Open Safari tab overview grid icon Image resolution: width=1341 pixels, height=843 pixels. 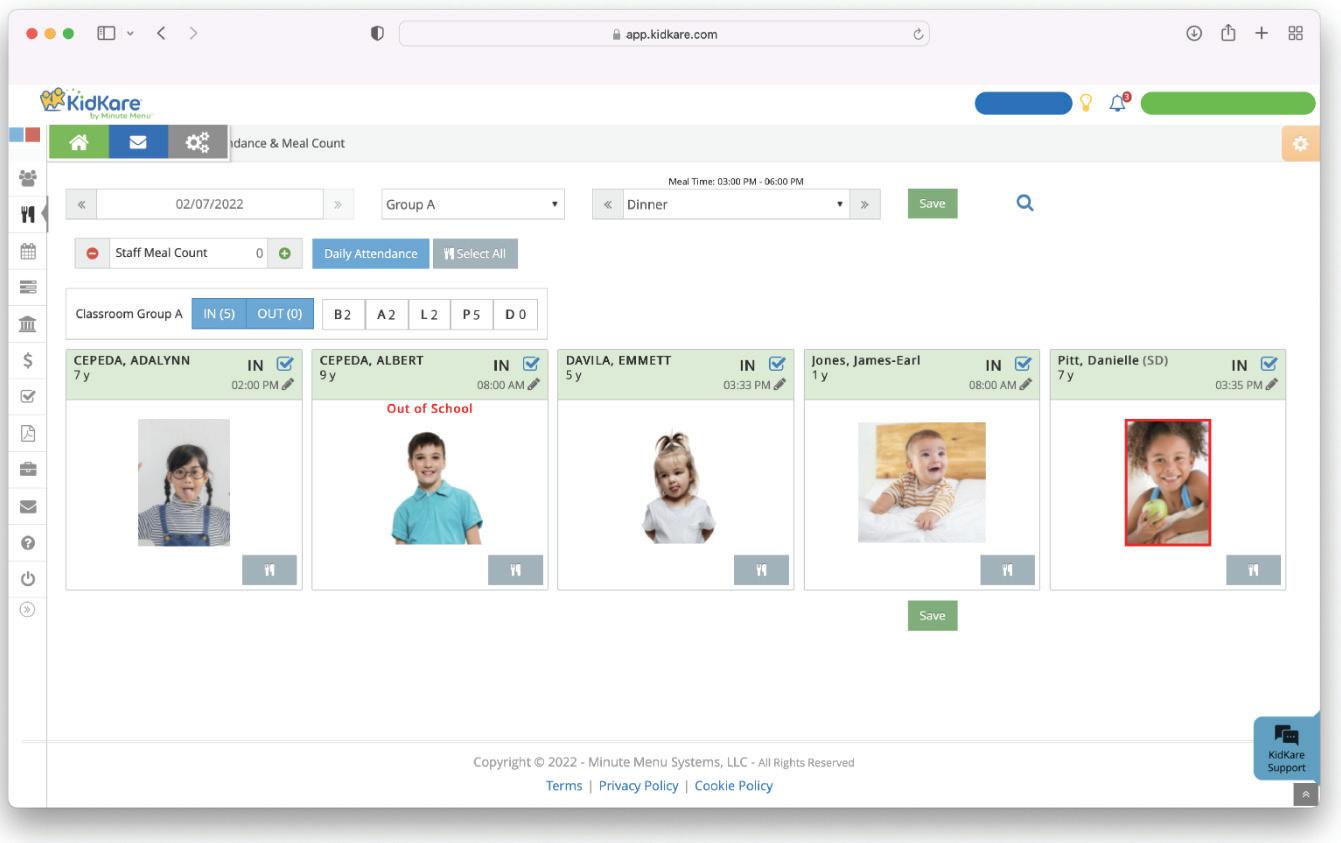coord(1296,33)
